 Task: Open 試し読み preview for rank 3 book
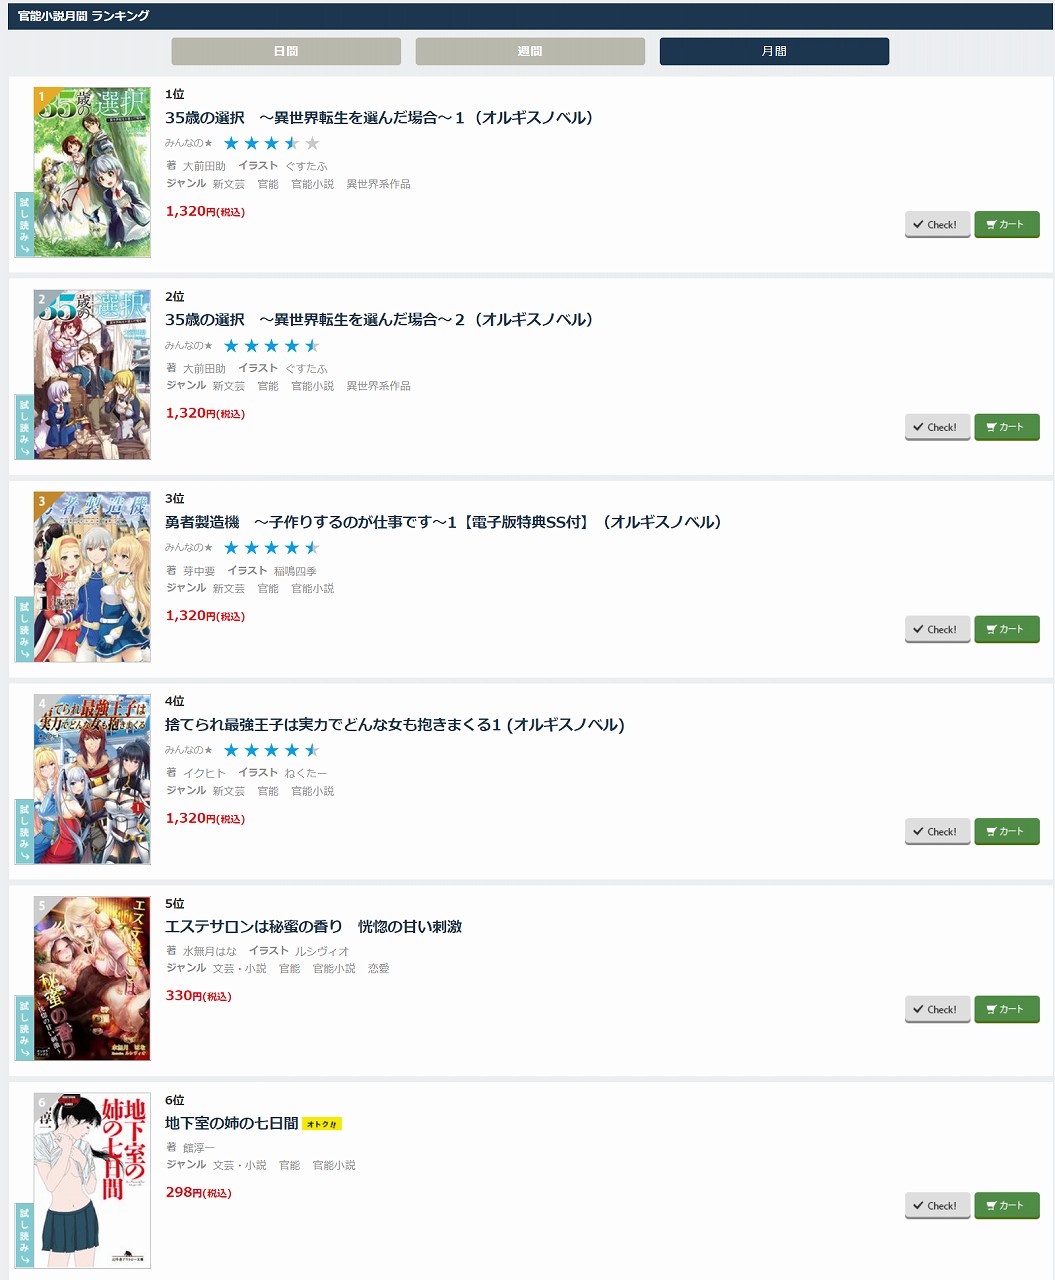click(24, 629)
